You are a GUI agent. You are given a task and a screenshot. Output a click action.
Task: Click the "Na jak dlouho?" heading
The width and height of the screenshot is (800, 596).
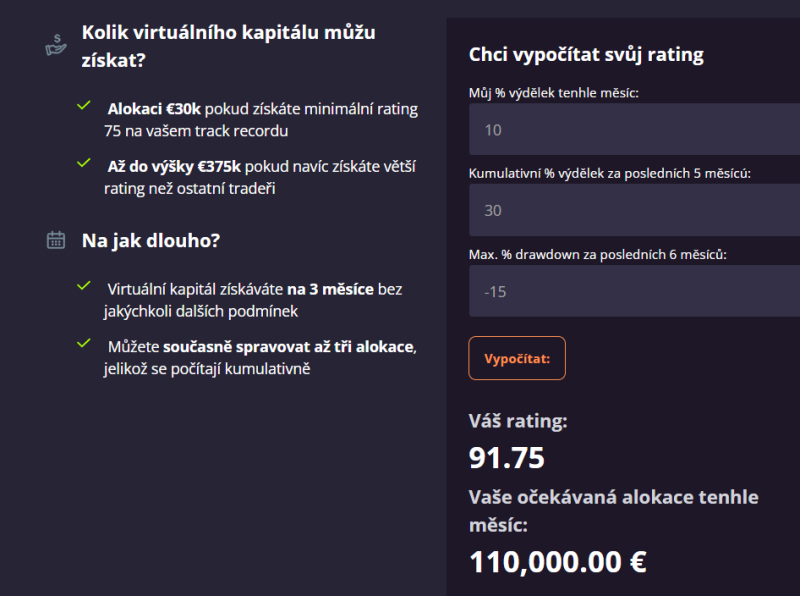(151, 241)
